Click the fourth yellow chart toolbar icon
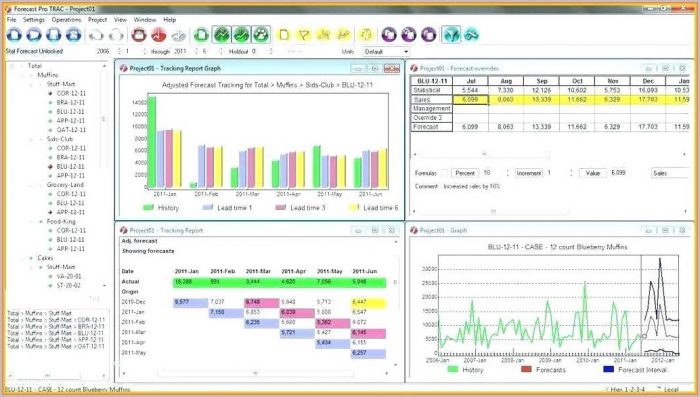Viewport: 700px width, 397px height. coord(343,34)
